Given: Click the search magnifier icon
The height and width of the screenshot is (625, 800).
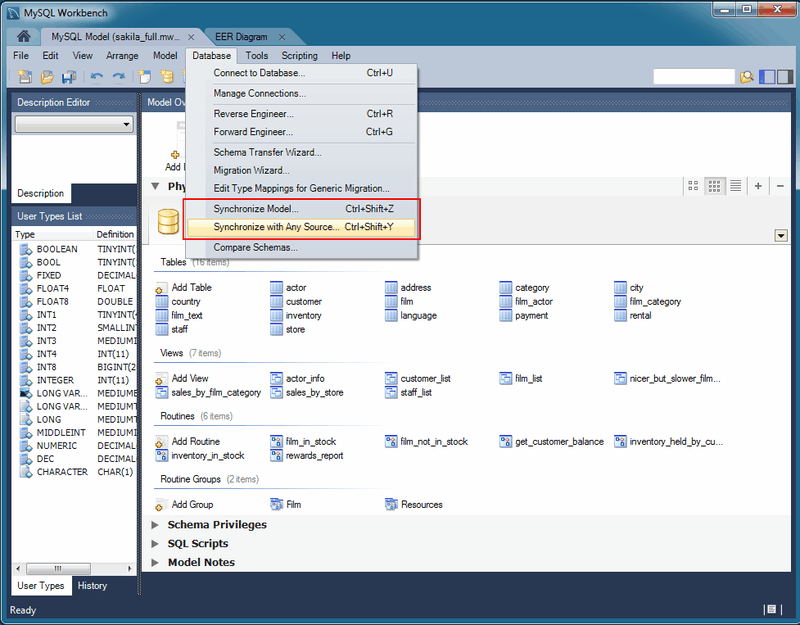Looking at the screenshot, I should click(x=747, y=77).
